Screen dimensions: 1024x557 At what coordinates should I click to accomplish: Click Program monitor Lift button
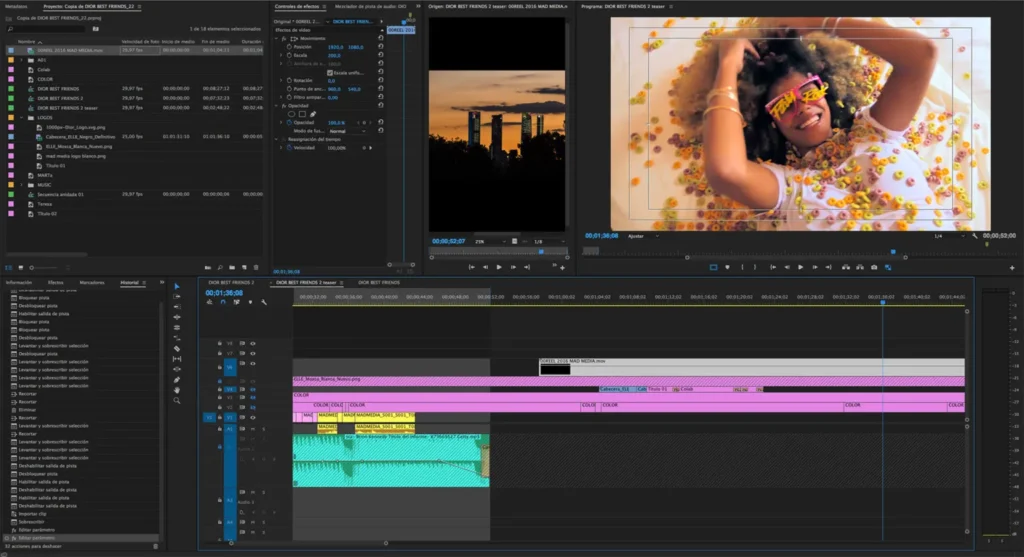tap(846, 267)
